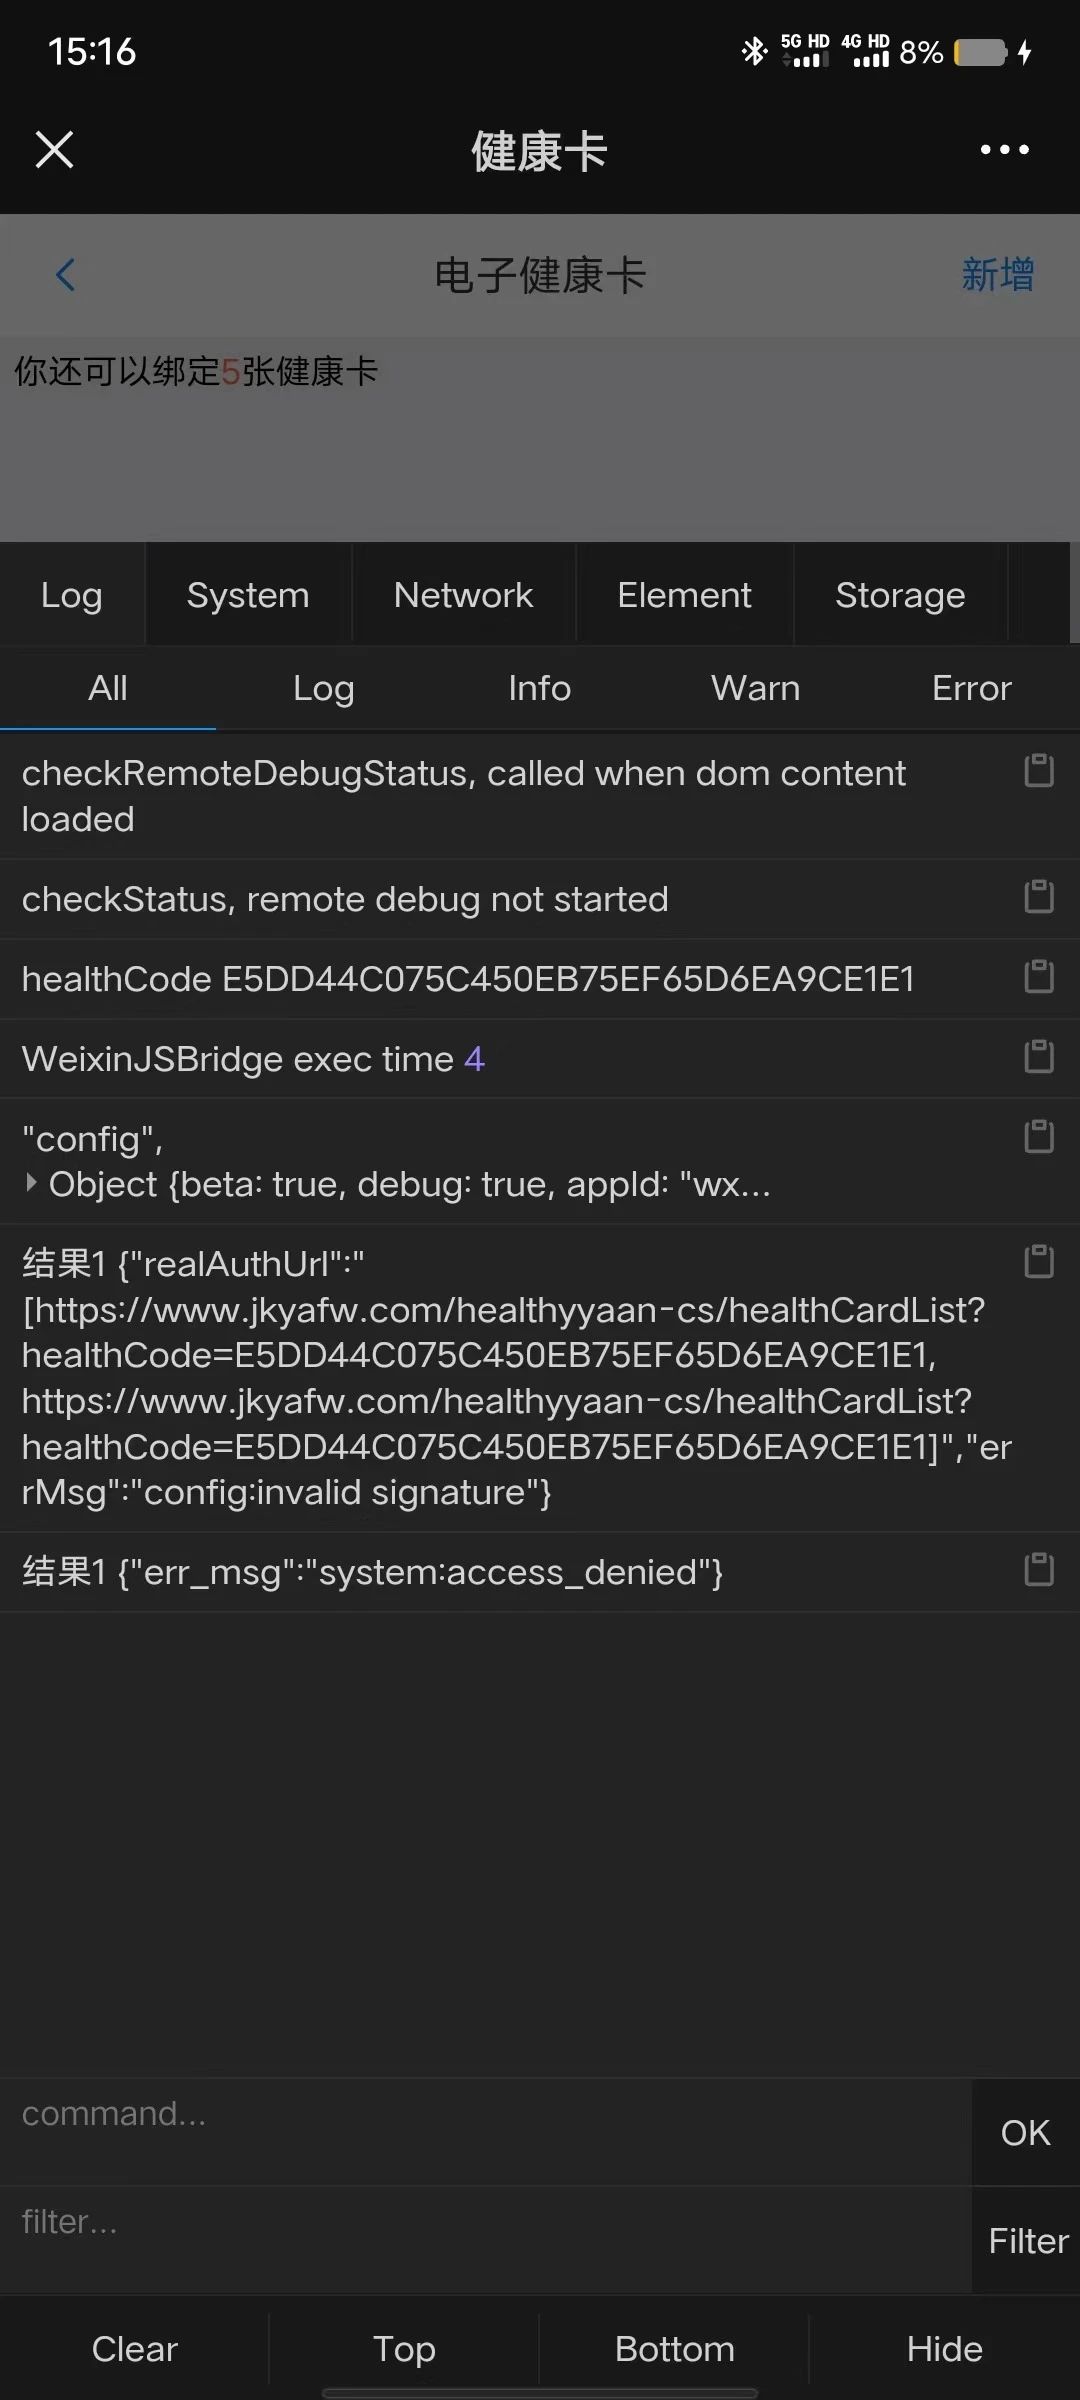1080x2400 pixels.
Task: Copy the realAuthUrl result log entry
Action: point(1039,1261)
